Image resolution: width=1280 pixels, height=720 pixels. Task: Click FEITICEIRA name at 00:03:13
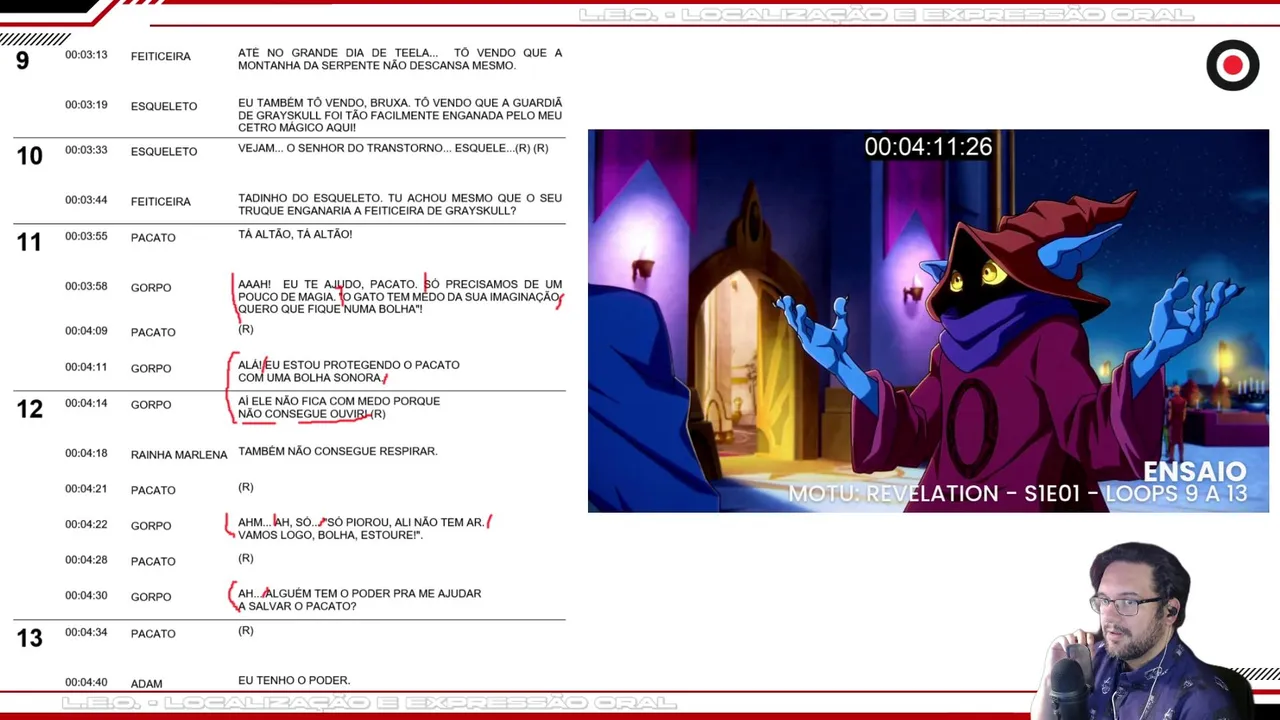pyautogui.click(x=160, y=57)
